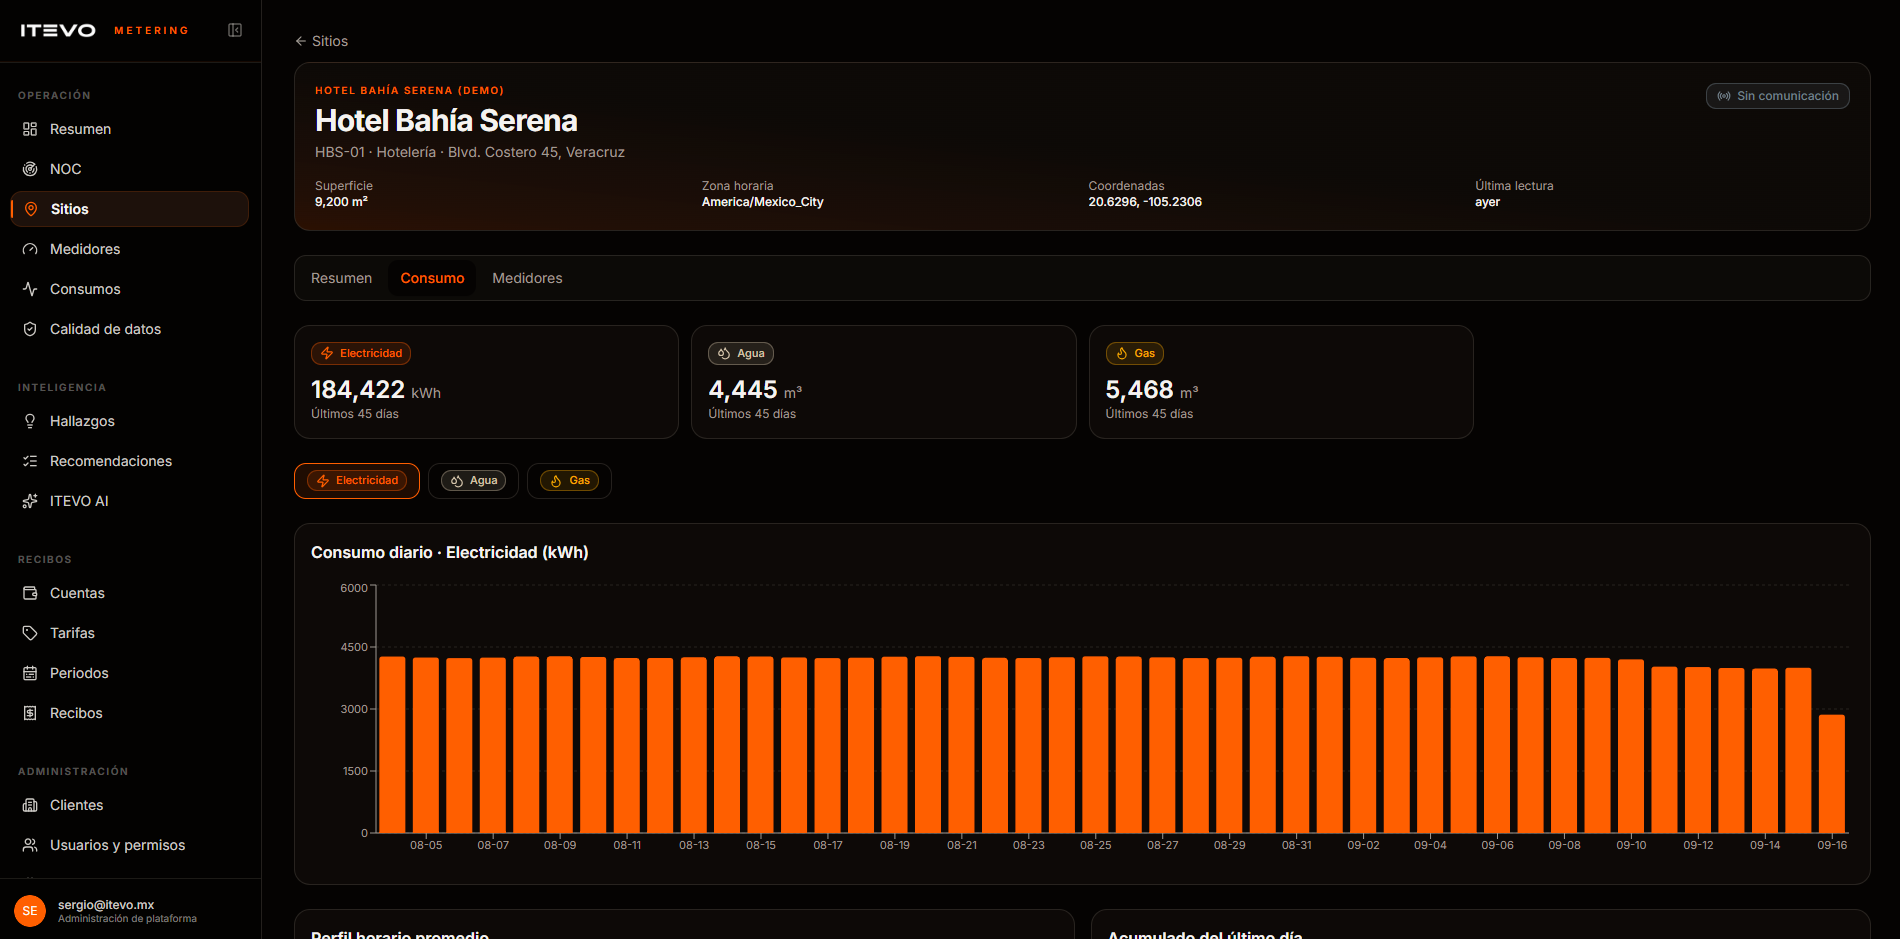Switch chart to Electricidad filter chip

[357, 481]
